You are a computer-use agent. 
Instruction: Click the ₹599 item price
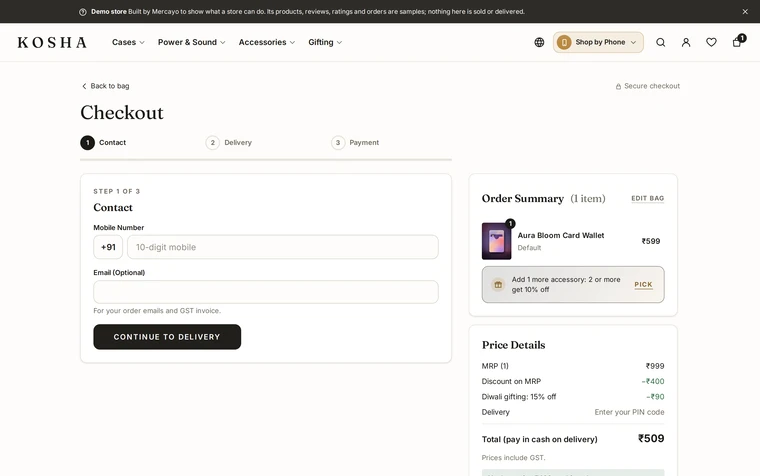click(651, 241)
